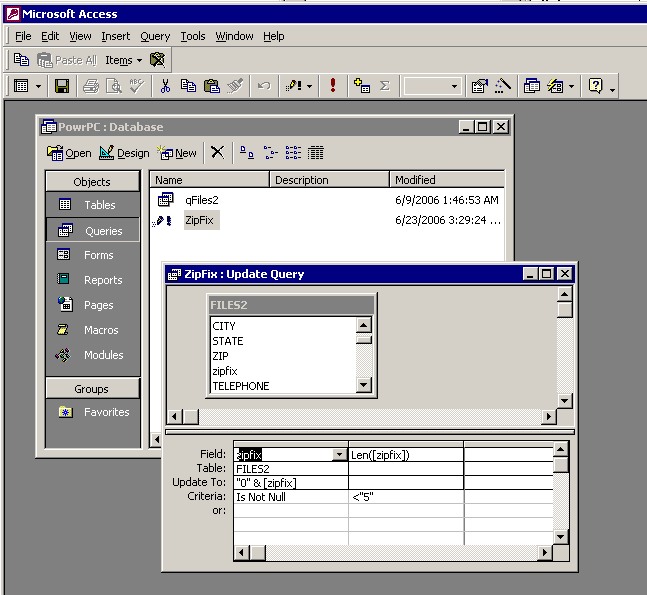647x595 pixels.
Task: Switch to List view
Action: click(293, 152)
